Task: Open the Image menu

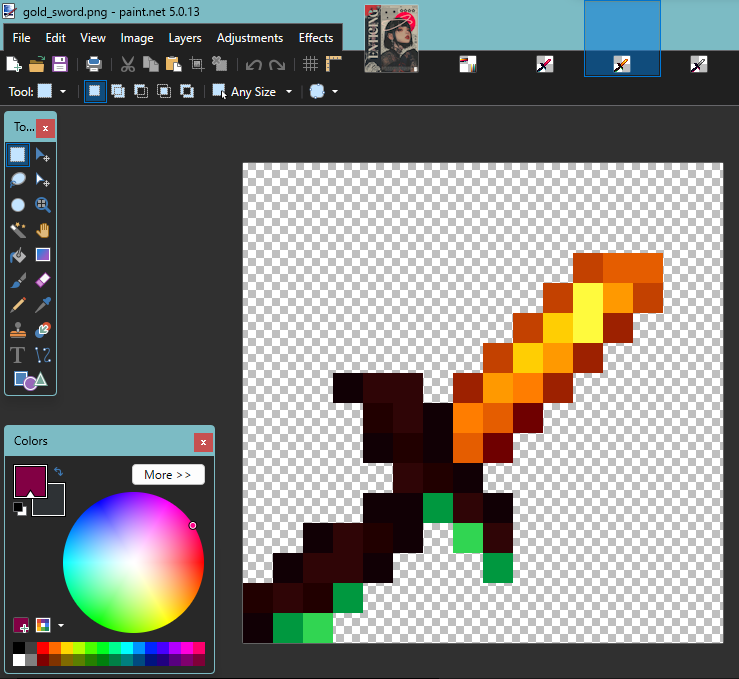Action: pos(137,38)
